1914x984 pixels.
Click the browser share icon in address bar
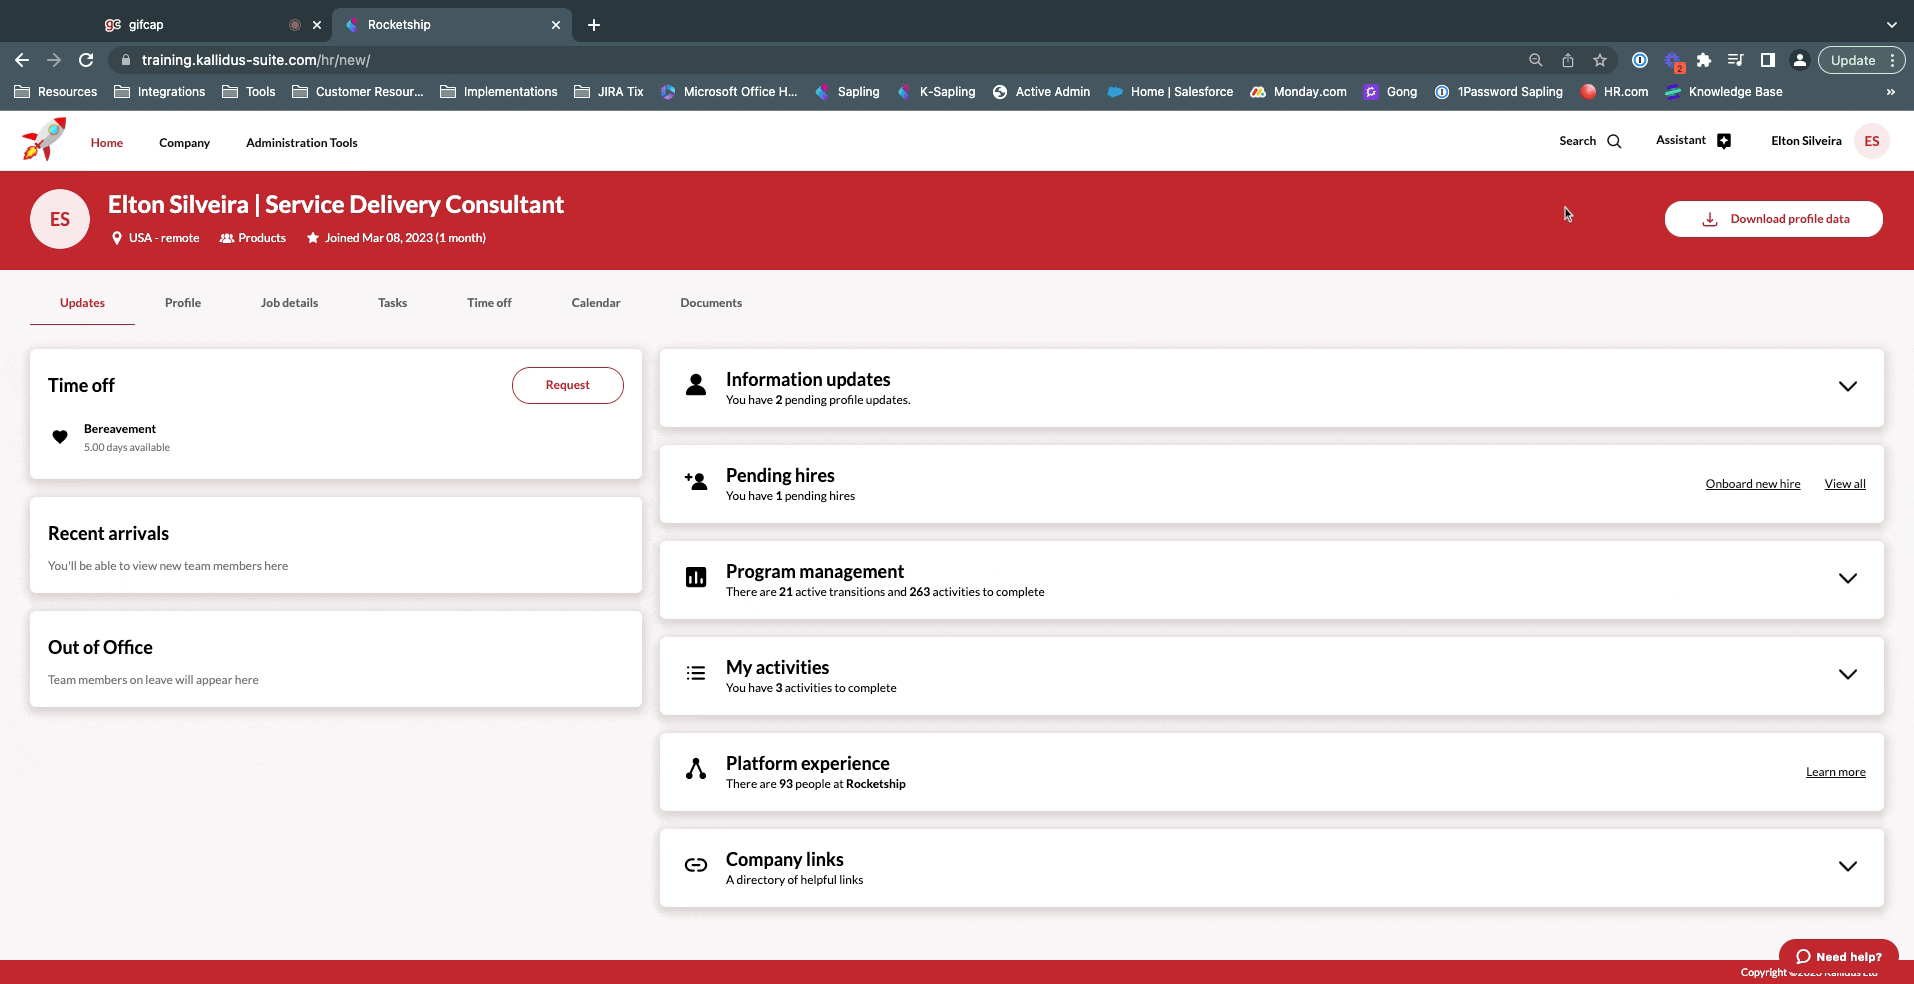pos(1568,60)
